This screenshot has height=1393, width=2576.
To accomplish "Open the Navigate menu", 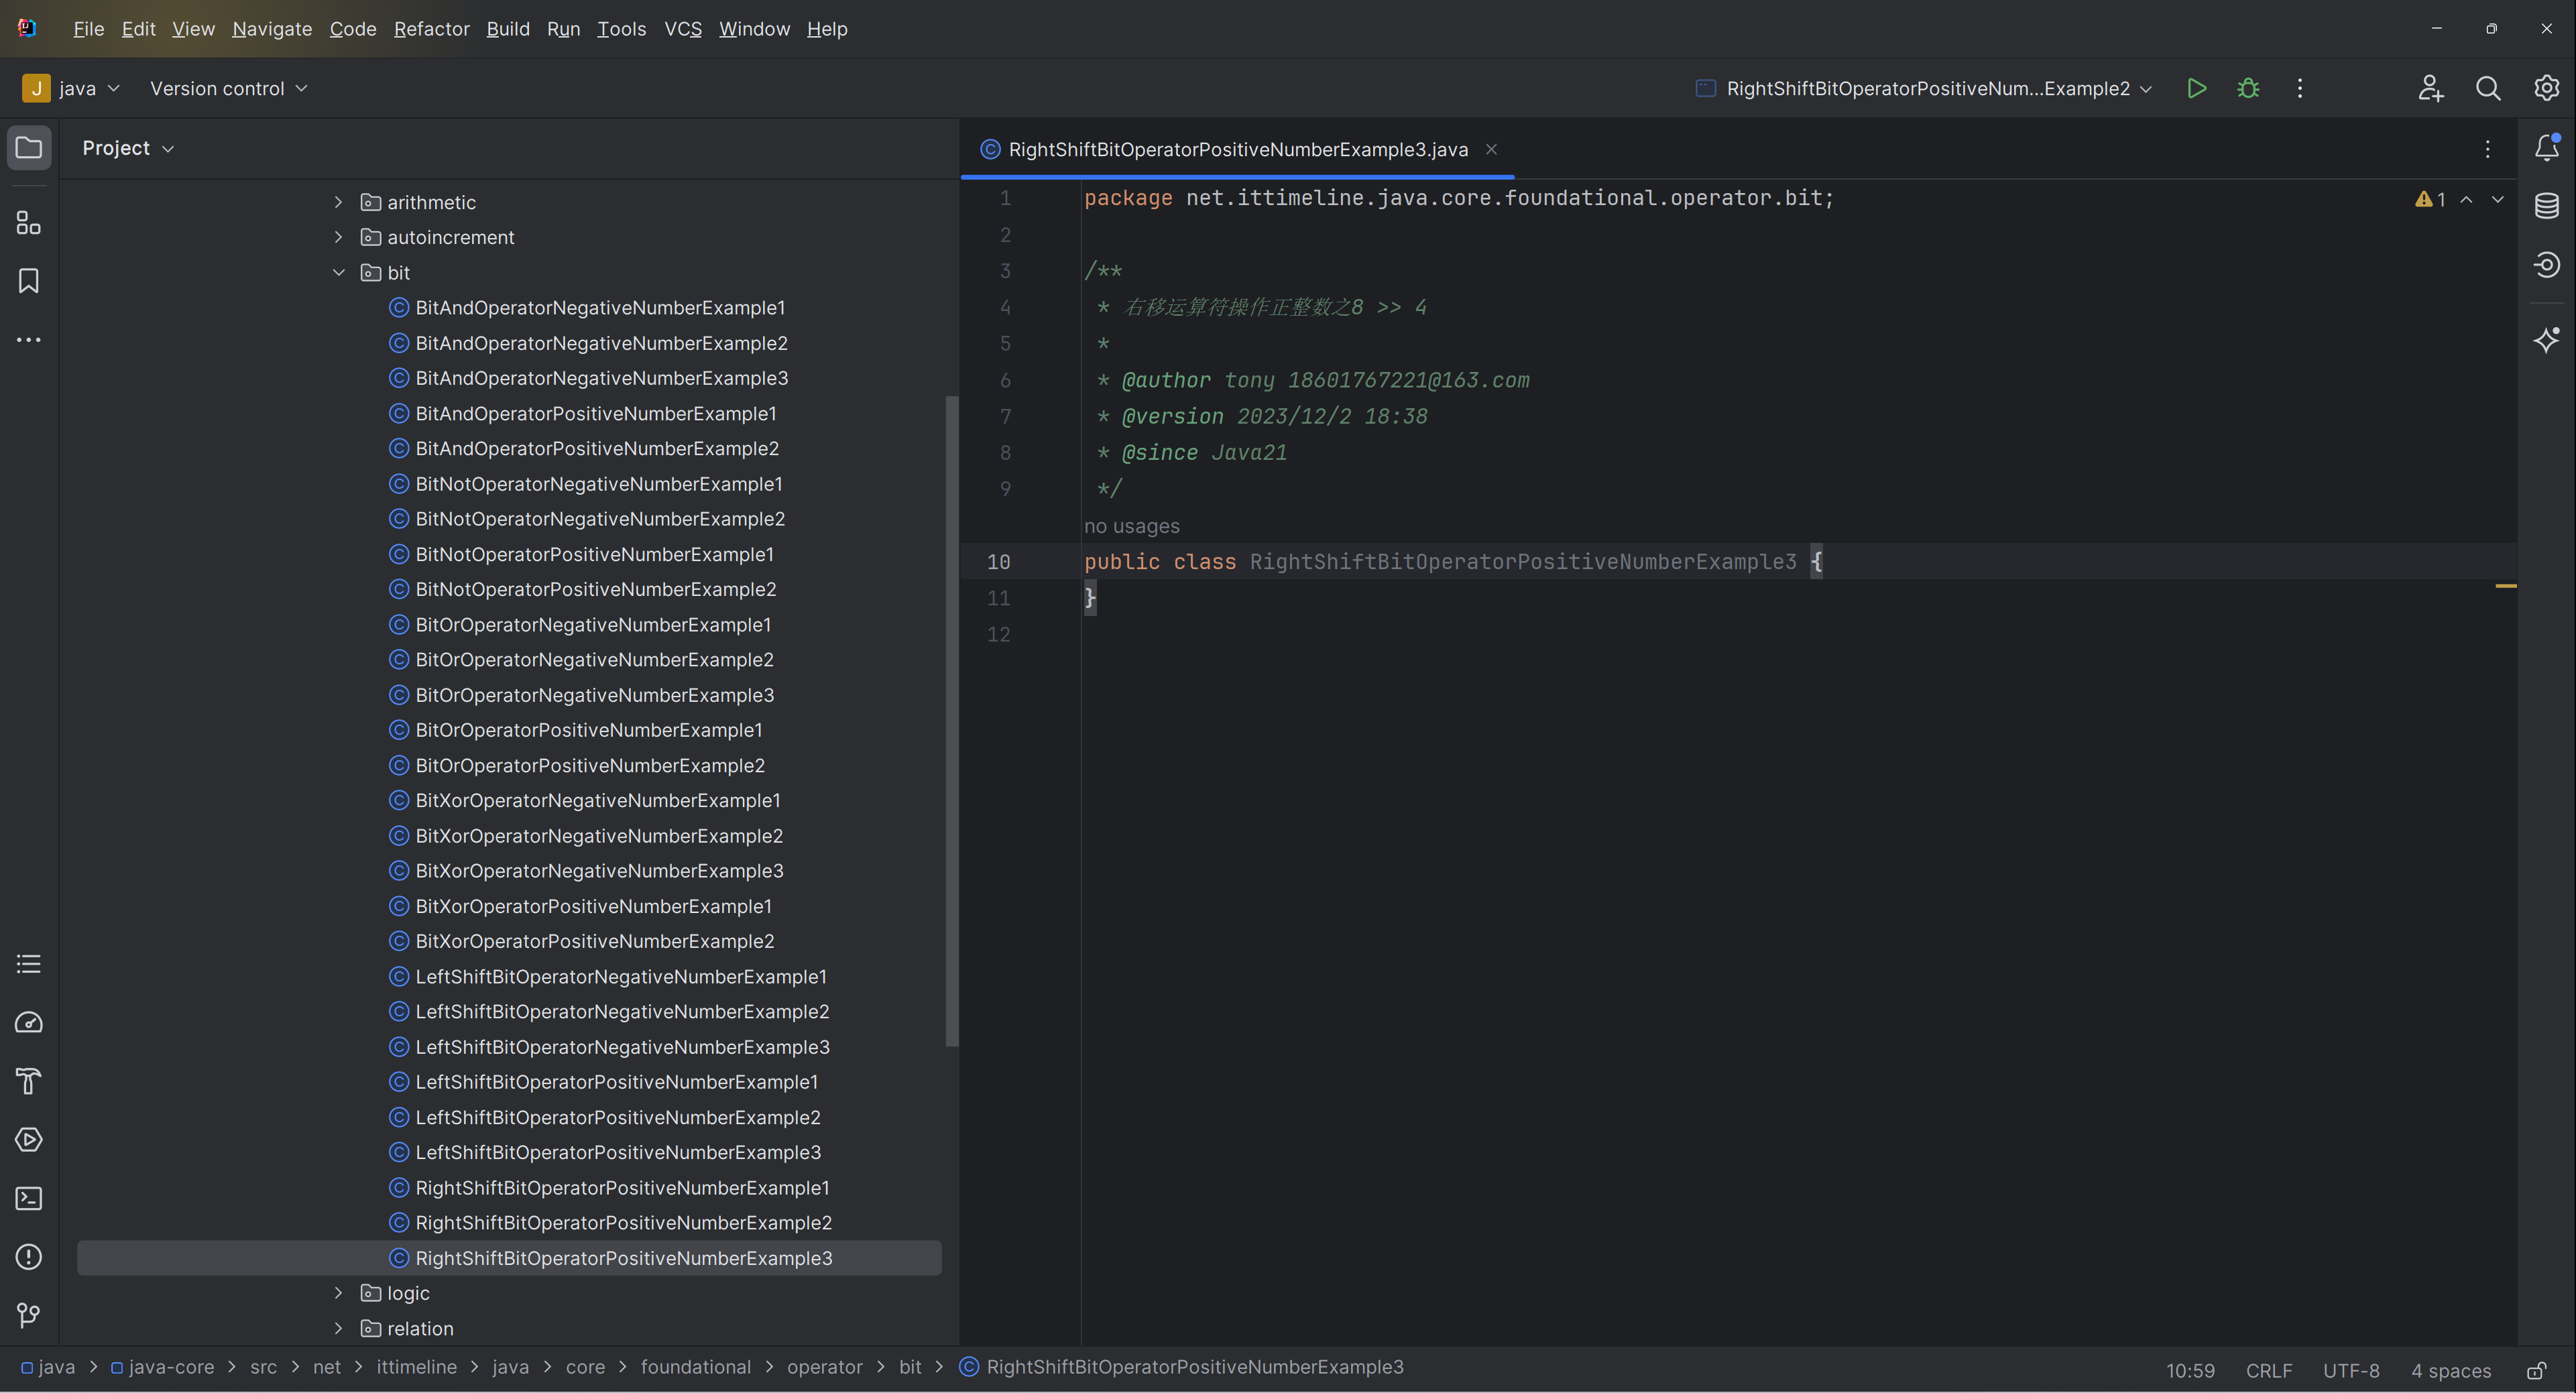I will (x=272, y=29).
